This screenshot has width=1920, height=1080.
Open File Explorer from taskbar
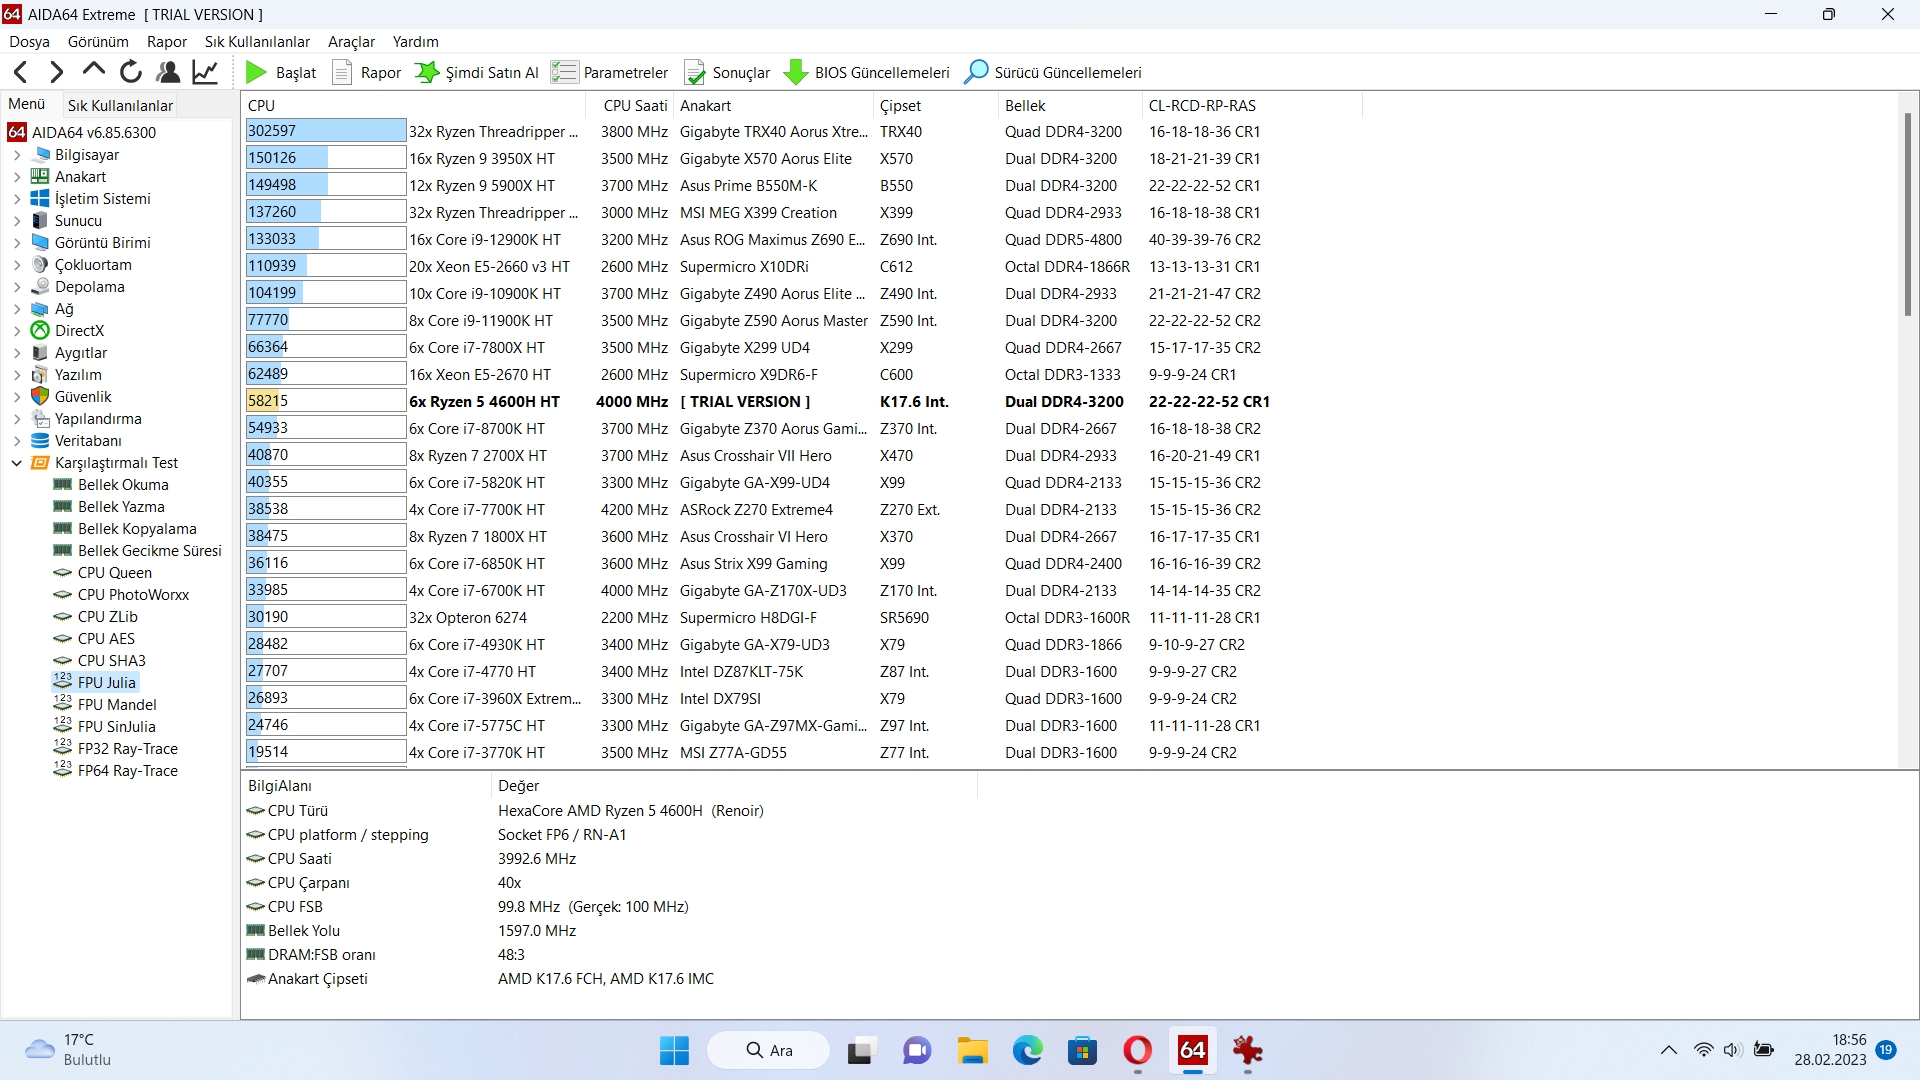click(x=972, y=1051)
